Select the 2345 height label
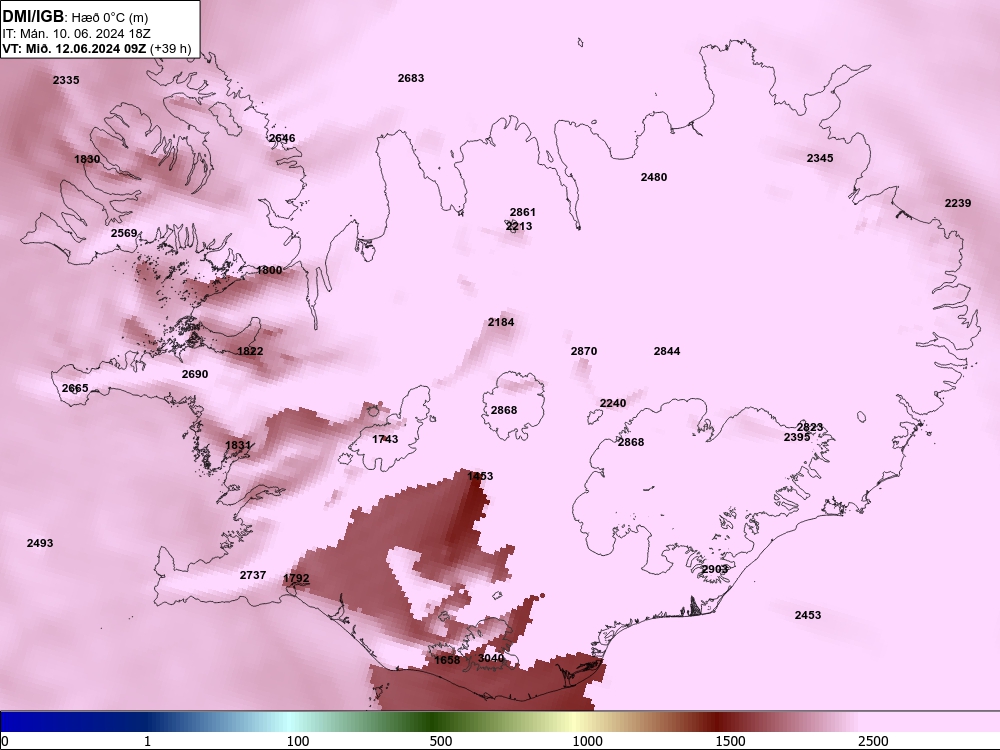This screenshot has width=1000, height=750. click(820, 158)
